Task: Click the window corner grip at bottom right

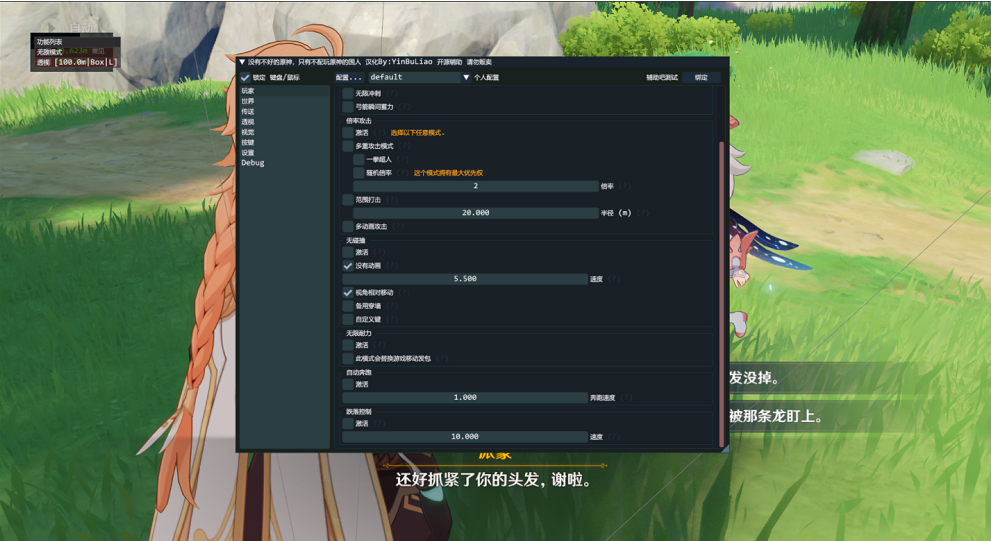Action: click(x=725, y=448)
